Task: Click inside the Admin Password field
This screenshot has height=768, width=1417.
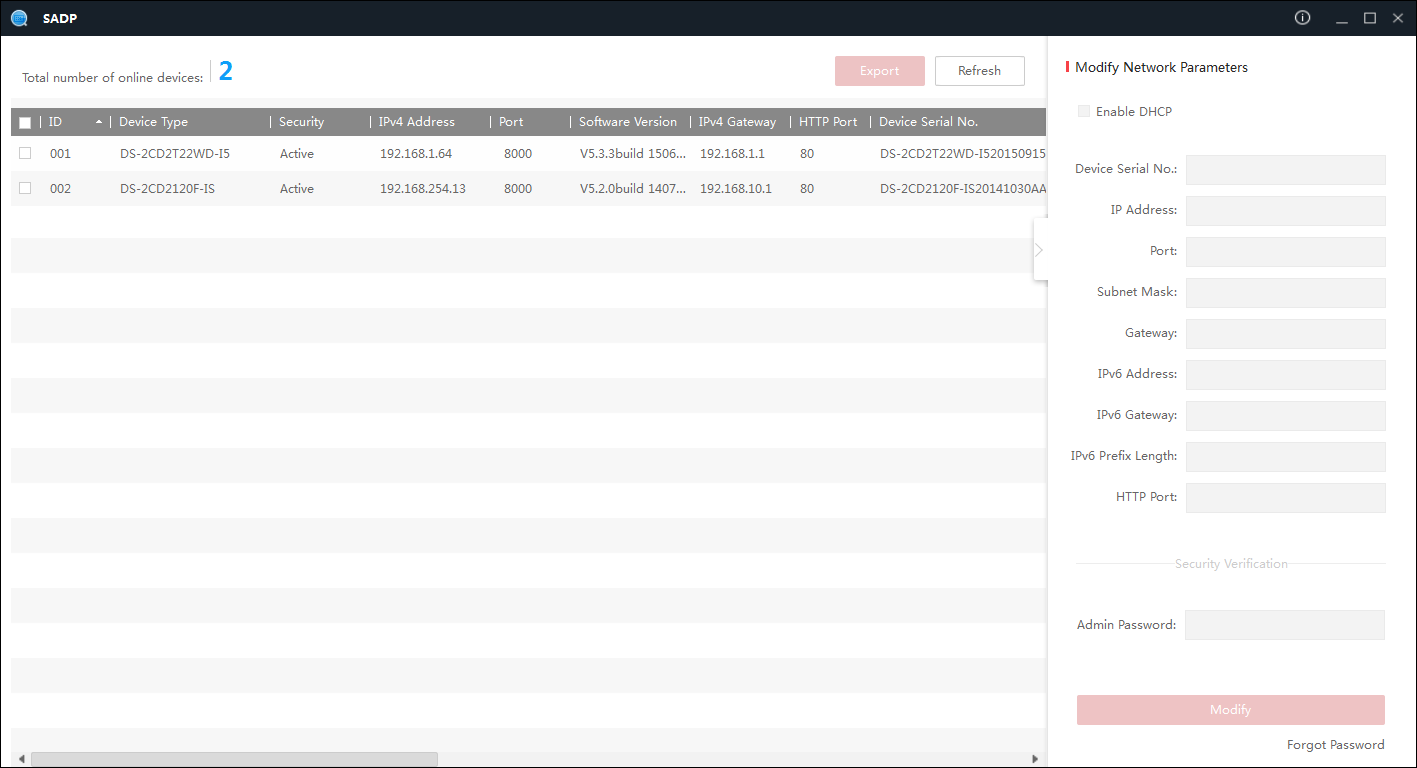Action: click(1285, 624)
